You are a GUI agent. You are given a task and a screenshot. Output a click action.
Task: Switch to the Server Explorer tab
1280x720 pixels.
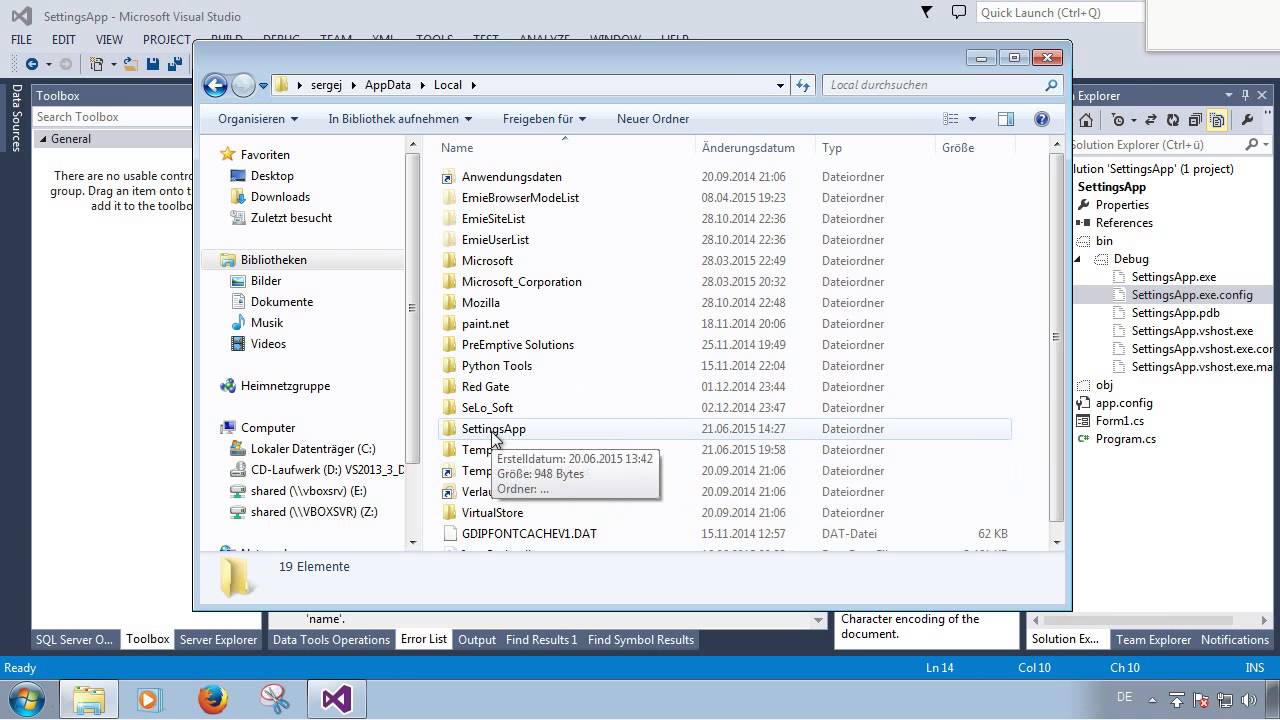[218, 640]
